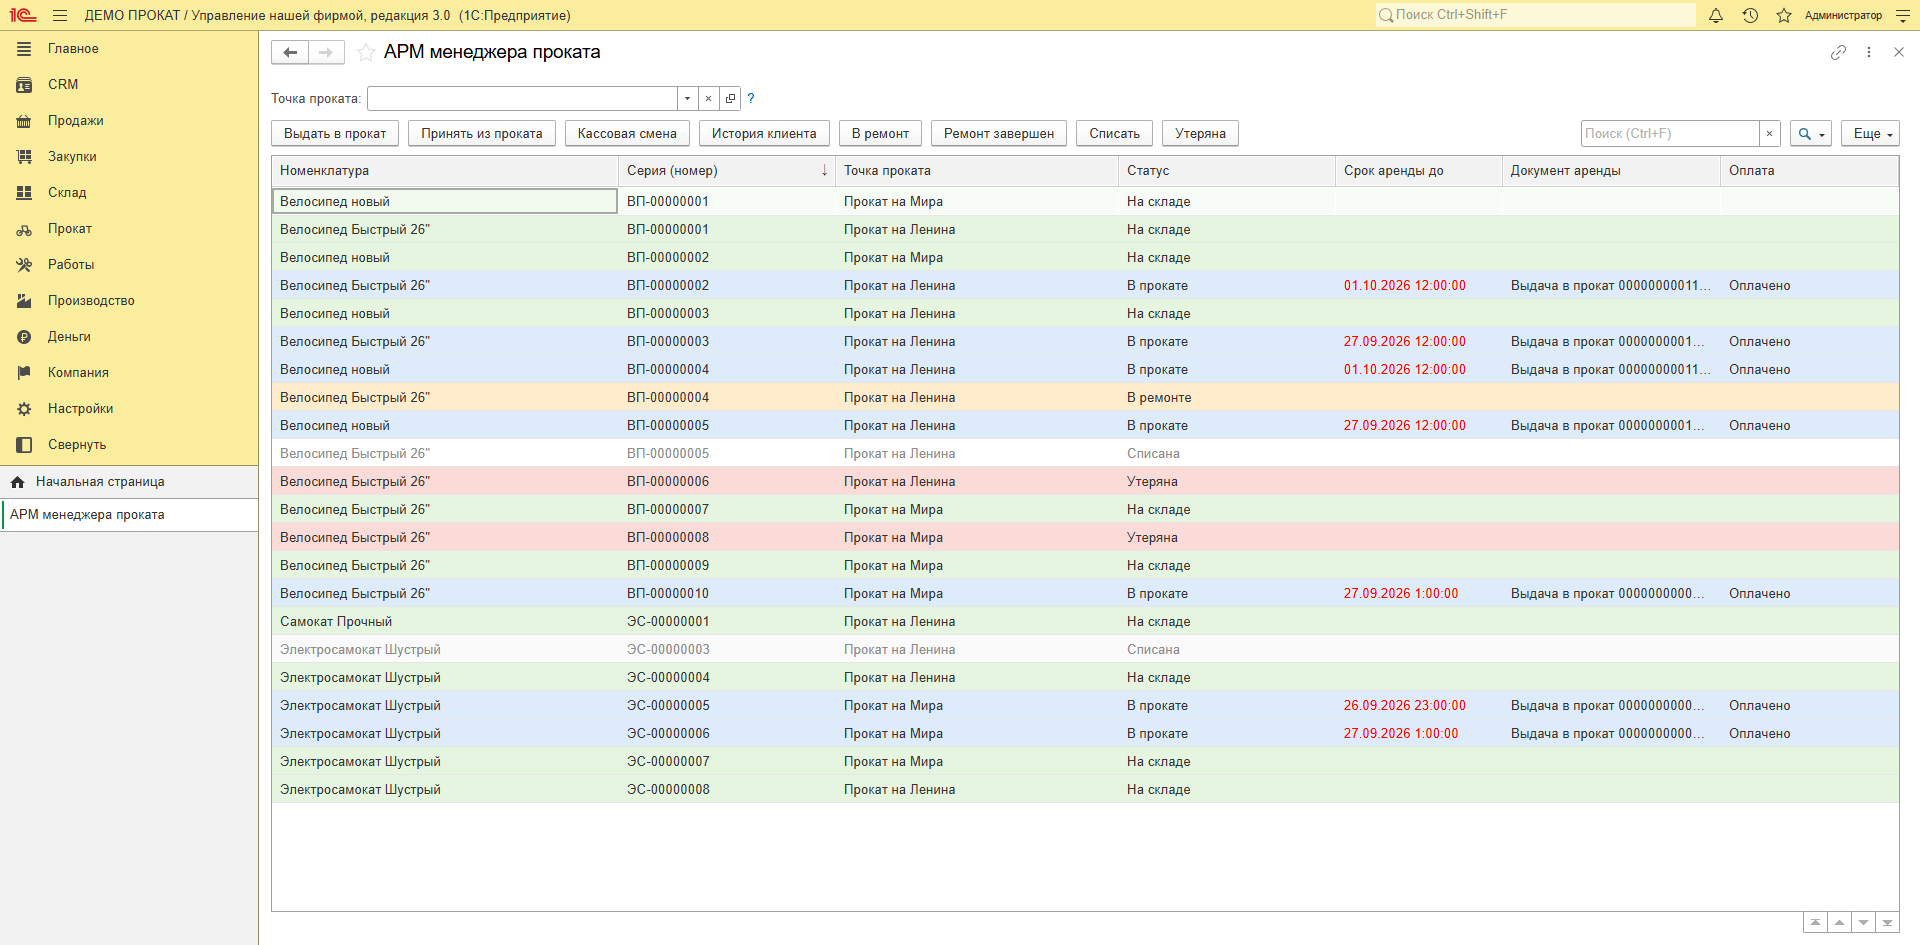1920x945 pixels.
Task: Click Утеряна button
Action: tap(1200, 133)
